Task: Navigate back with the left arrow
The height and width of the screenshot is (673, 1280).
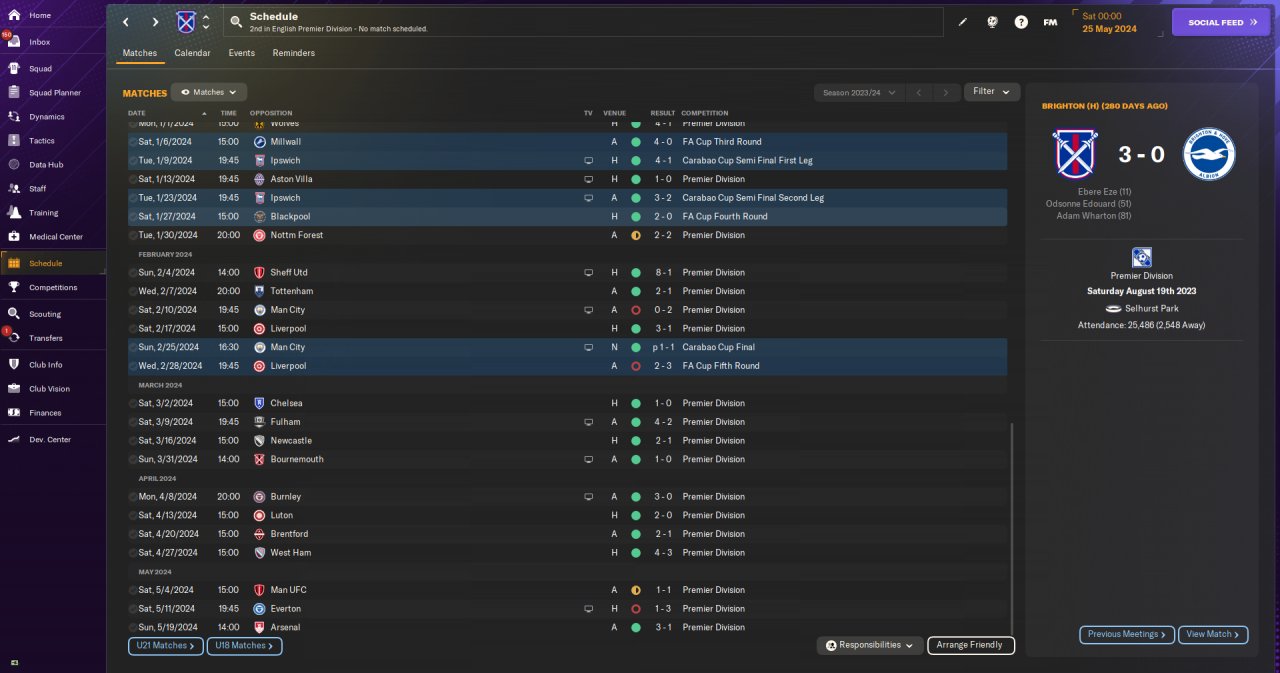Action: click(126, 22)
